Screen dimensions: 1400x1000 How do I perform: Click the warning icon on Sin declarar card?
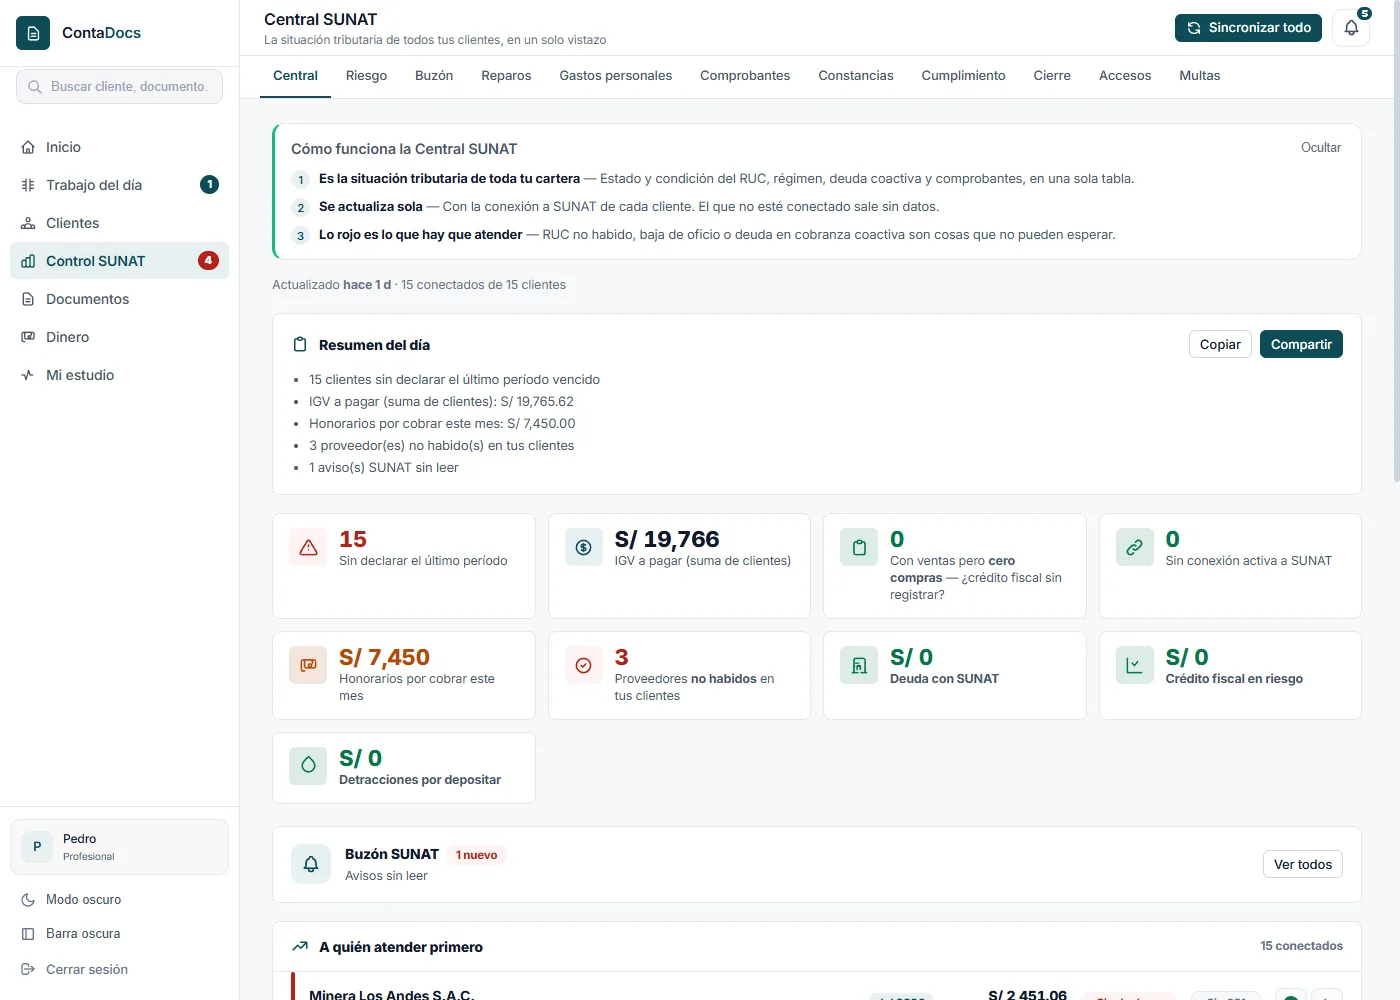pos(308,548)
